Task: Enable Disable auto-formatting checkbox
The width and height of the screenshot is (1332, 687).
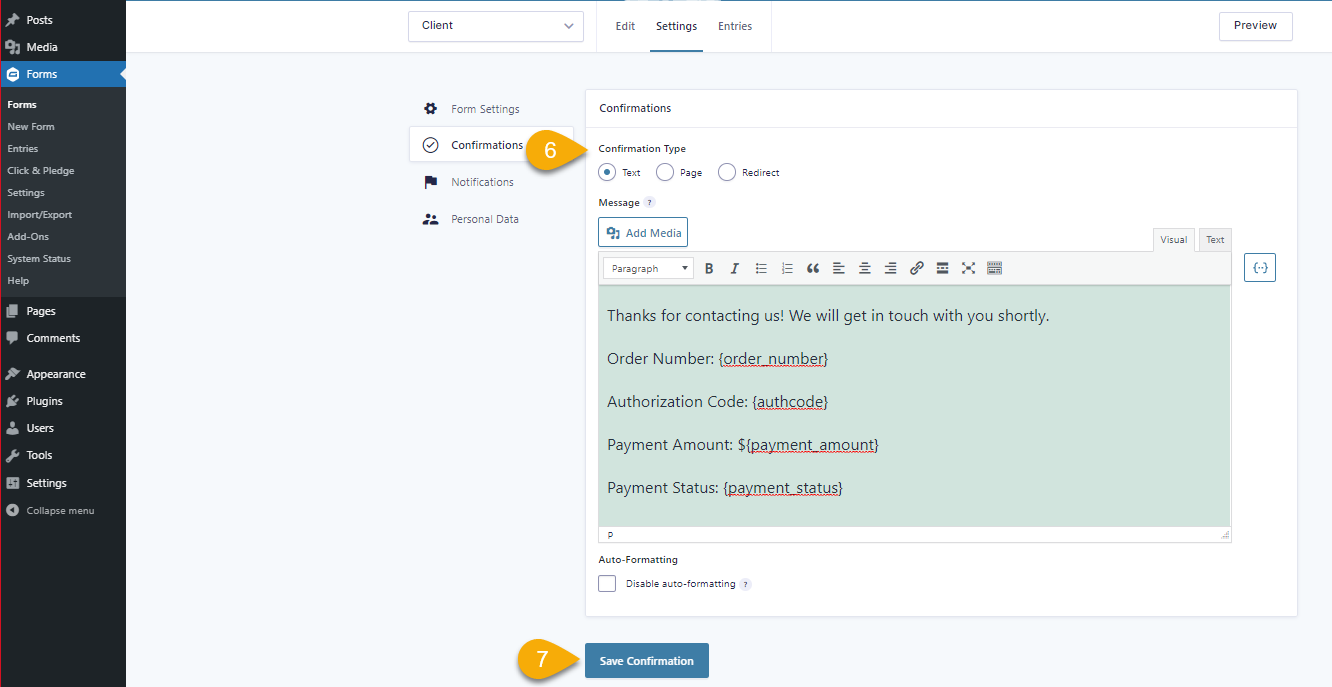Action: click(x=607, y=583)
